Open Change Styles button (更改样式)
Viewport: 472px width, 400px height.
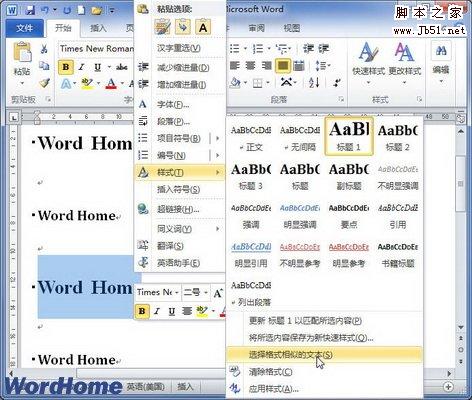[x=405, y=62]
